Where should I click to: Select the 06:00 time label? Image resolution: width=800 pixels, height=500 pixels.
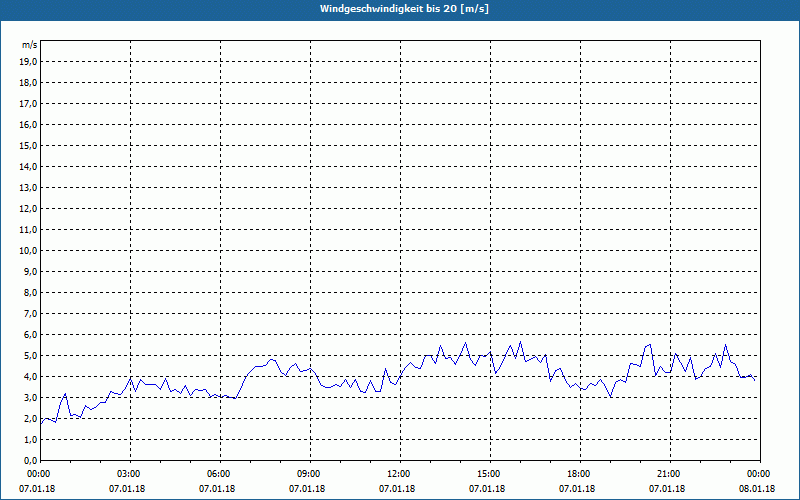pos(220,474)
